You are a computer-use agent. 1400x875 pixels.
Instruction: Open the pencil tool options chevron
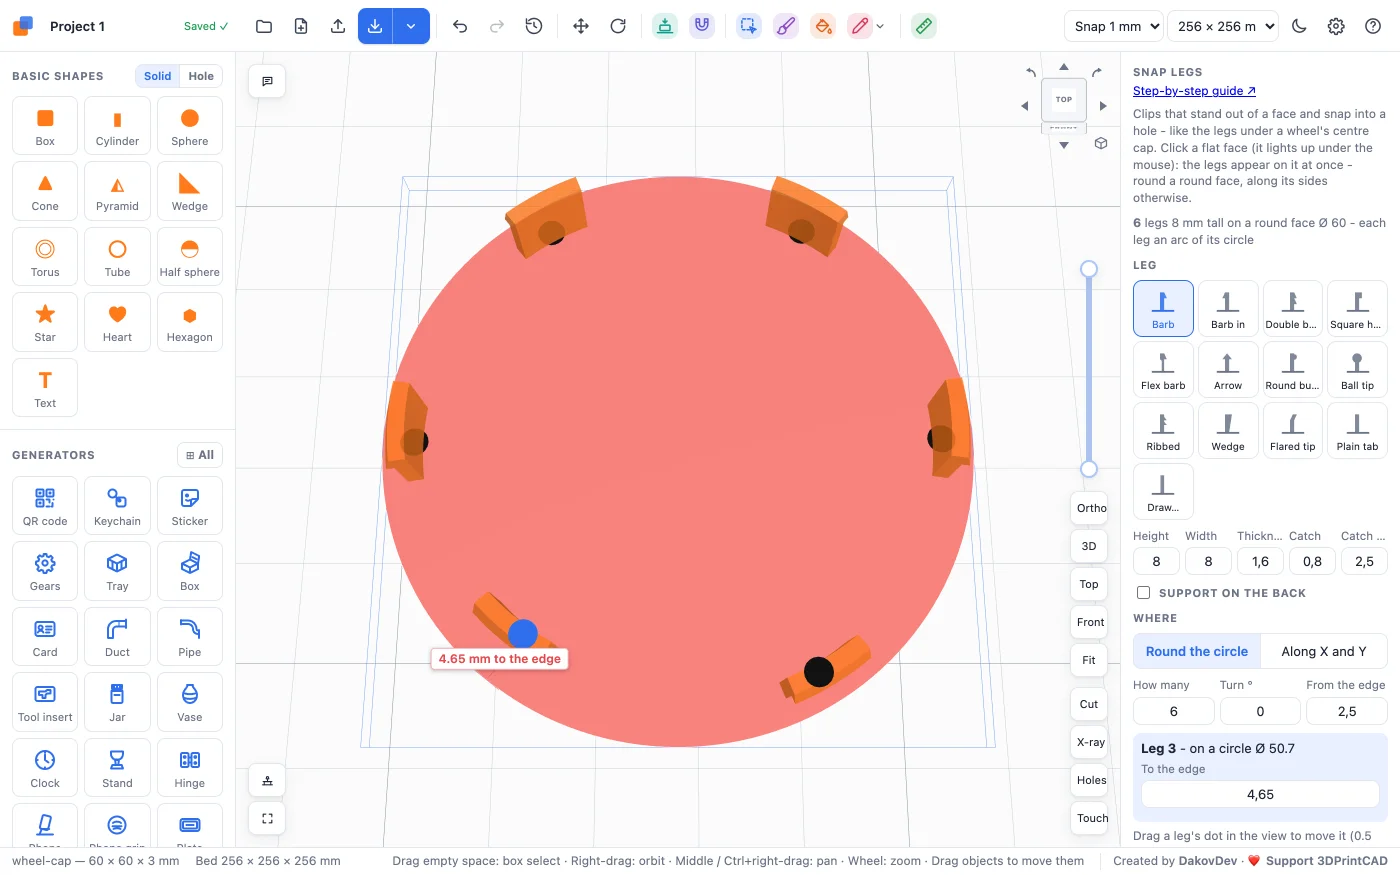pyautogui.click(x=880, y=27)
